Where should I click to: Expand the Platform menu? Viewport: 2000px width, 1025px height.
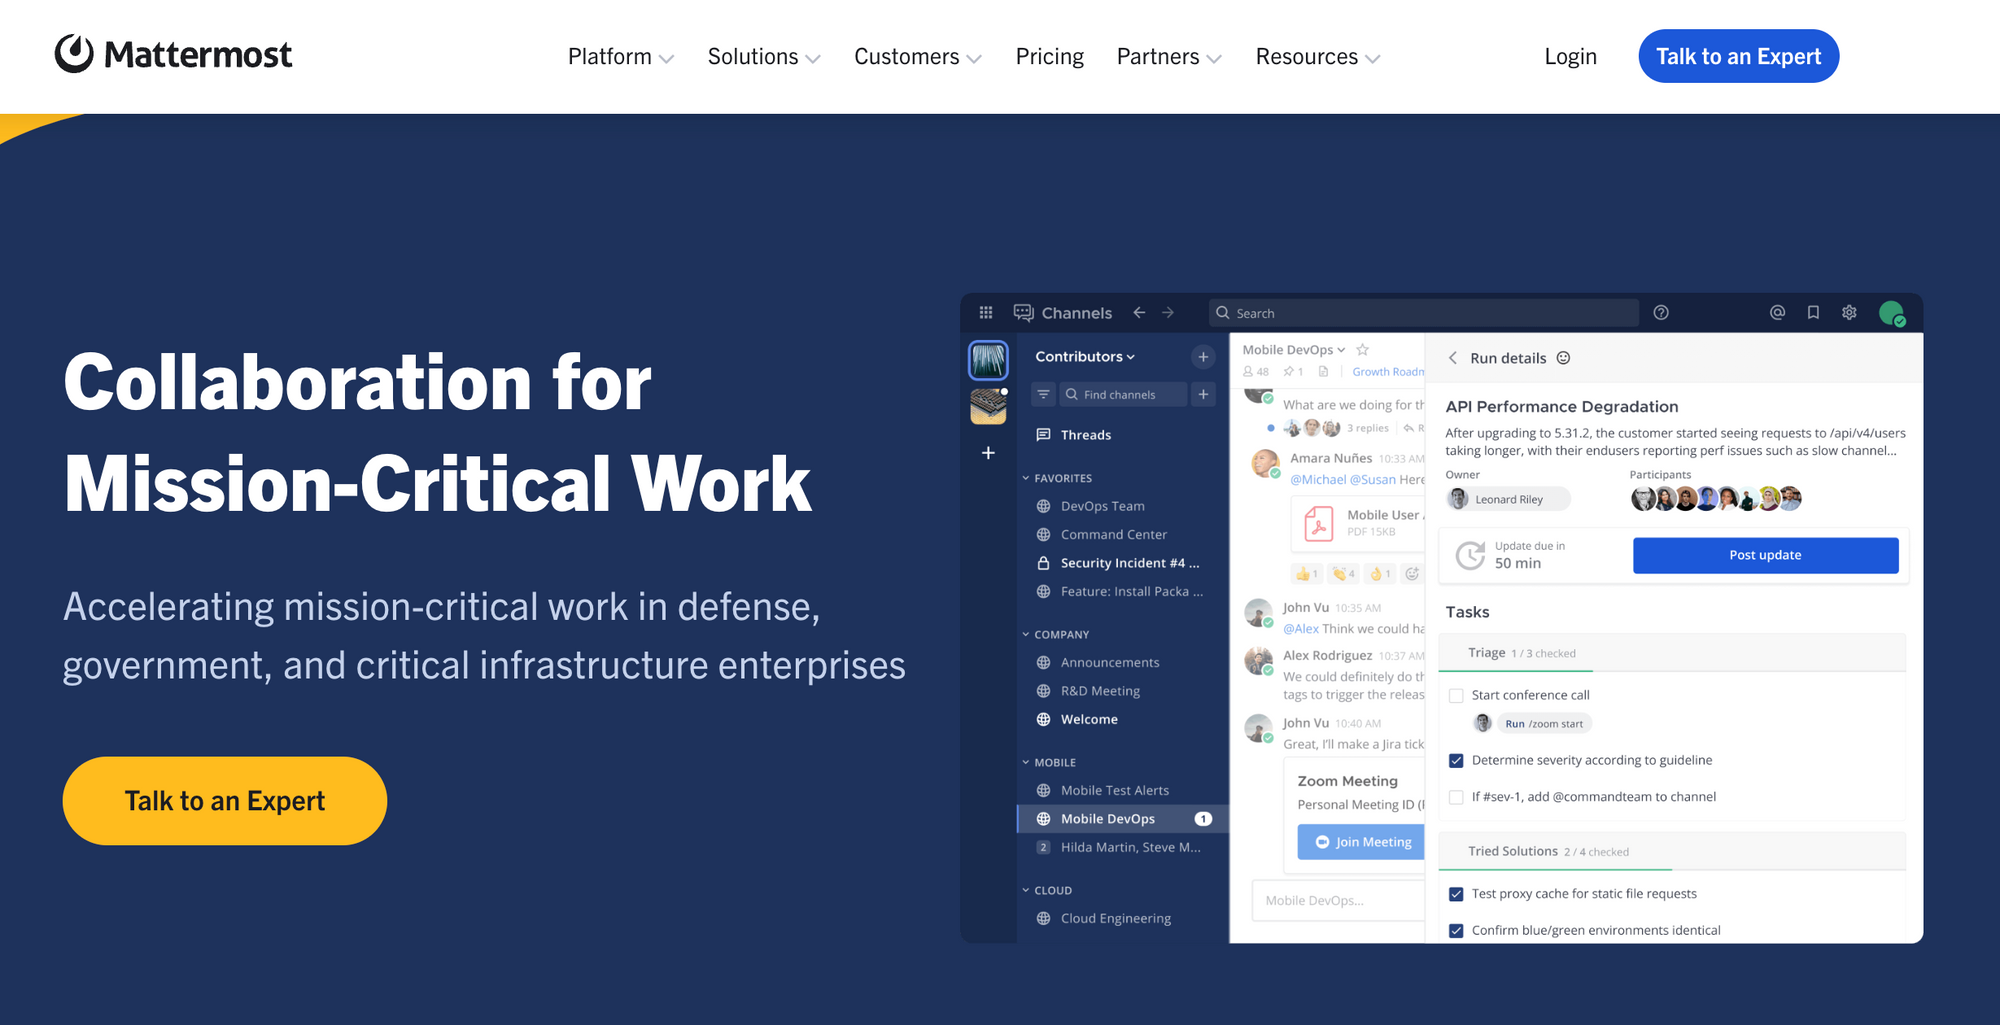click(x=621, y=57)
